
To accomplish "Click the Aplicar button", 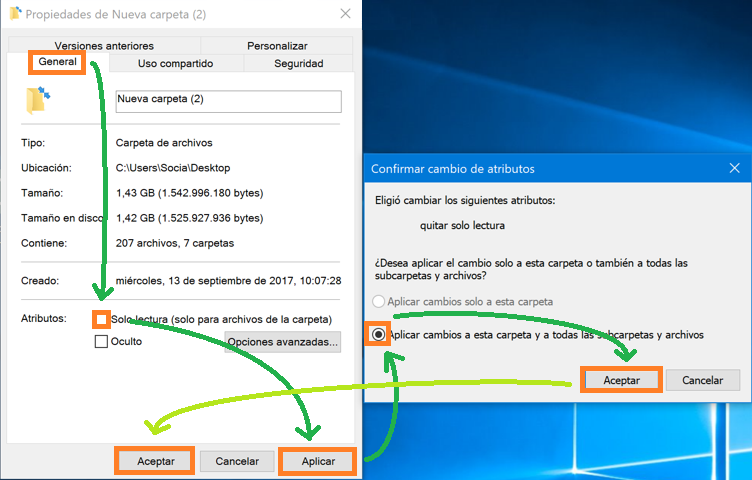I will [x=318, y=461].
